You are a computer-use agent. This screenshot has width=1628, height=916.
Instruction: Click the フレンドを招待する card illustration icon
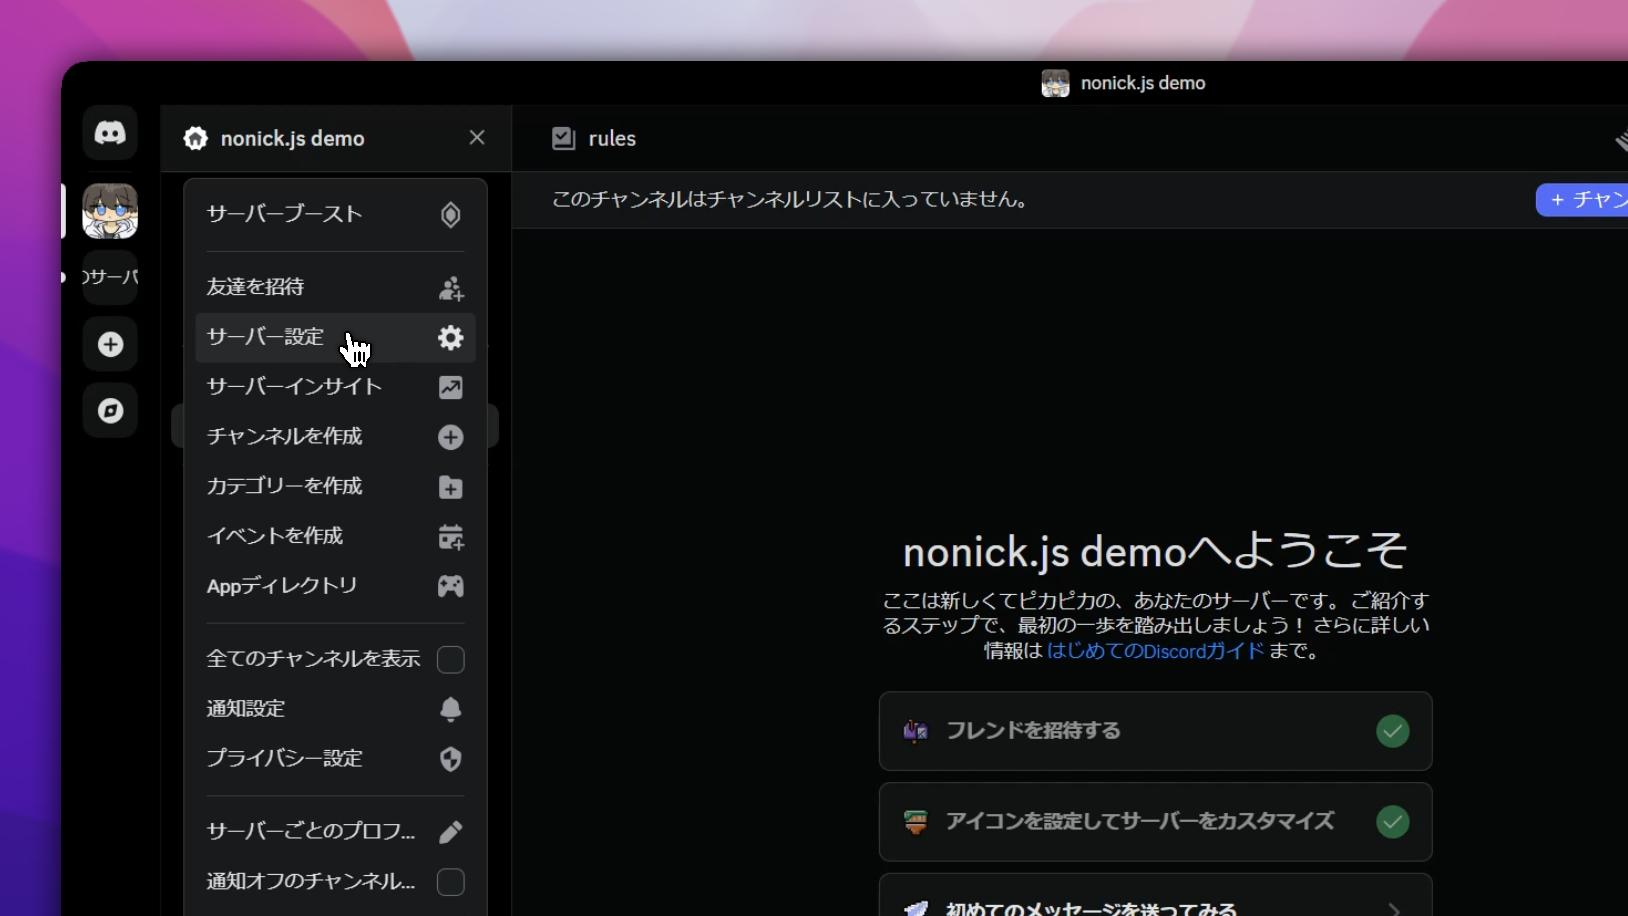[x=915, y=731]
